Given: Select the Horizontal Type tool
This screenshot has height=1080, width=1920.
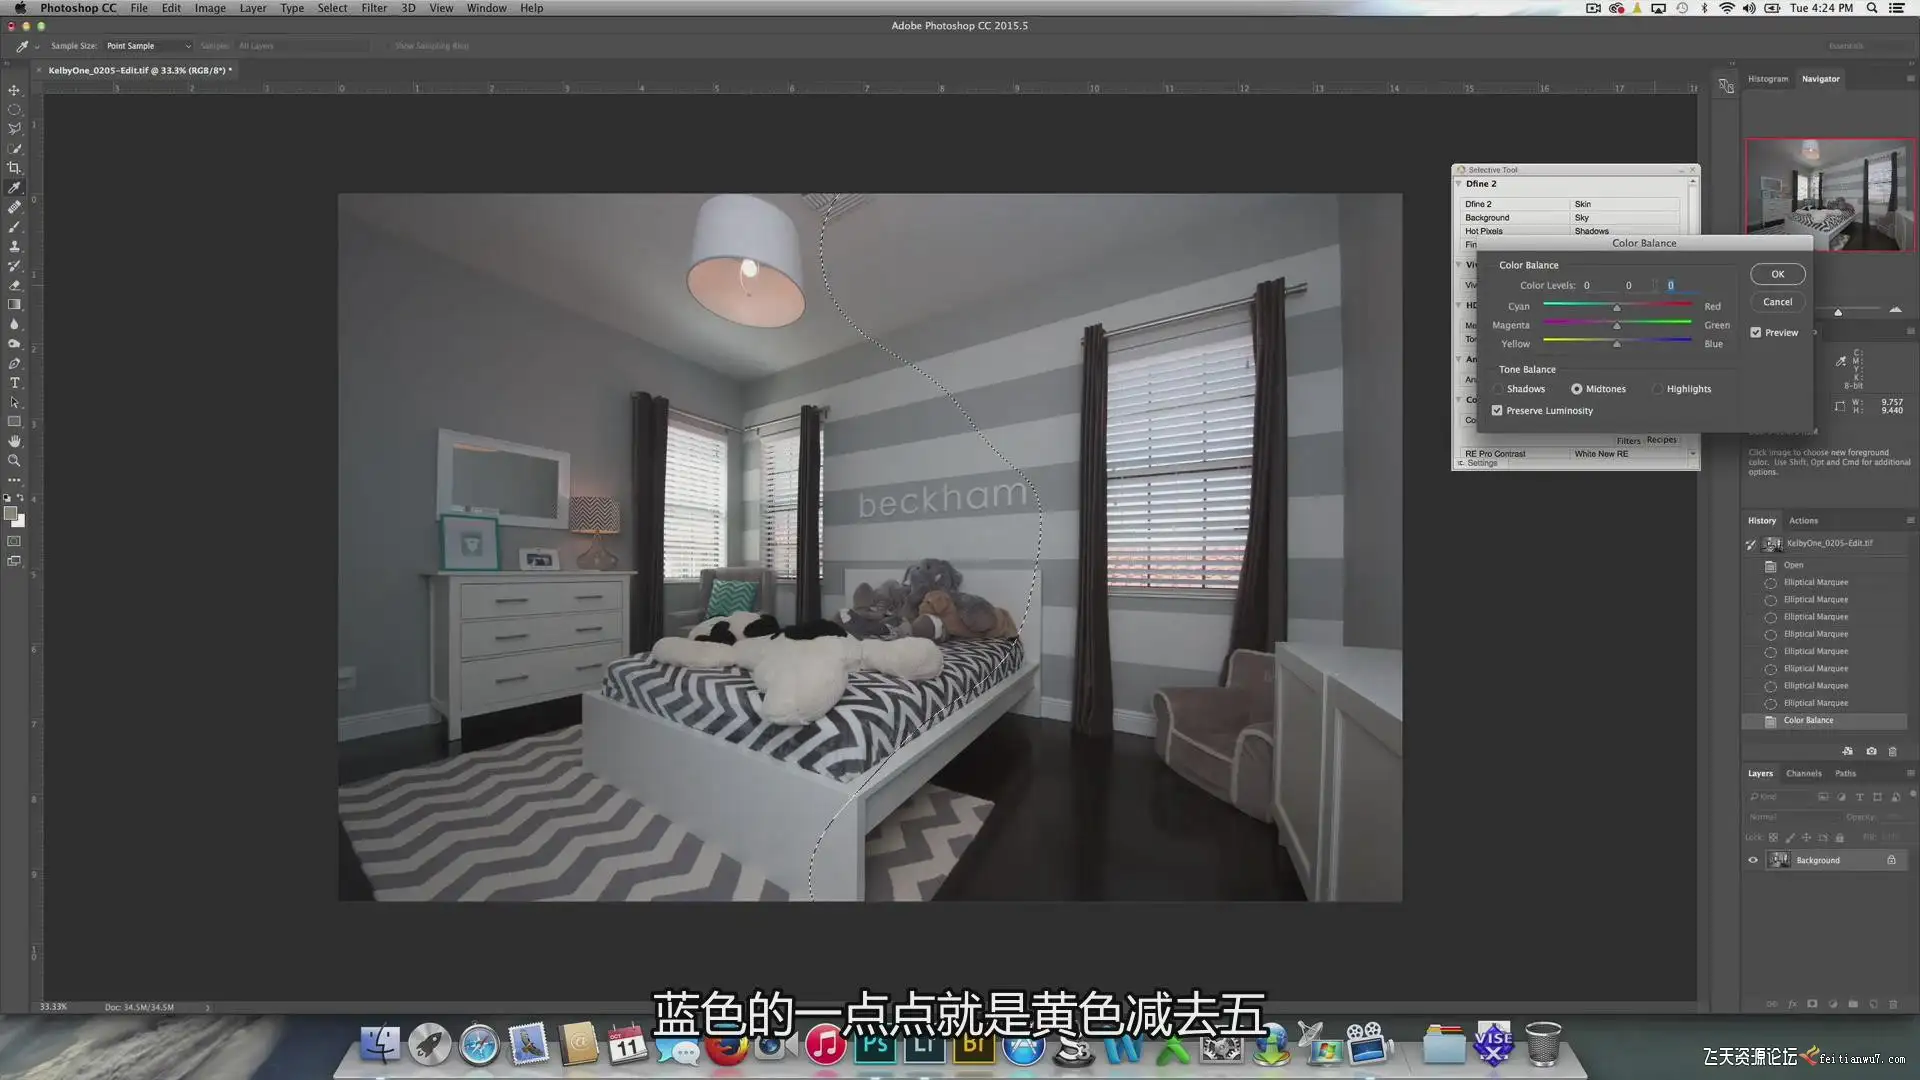Looking at the screenshot, I should [x=14, y=383].
